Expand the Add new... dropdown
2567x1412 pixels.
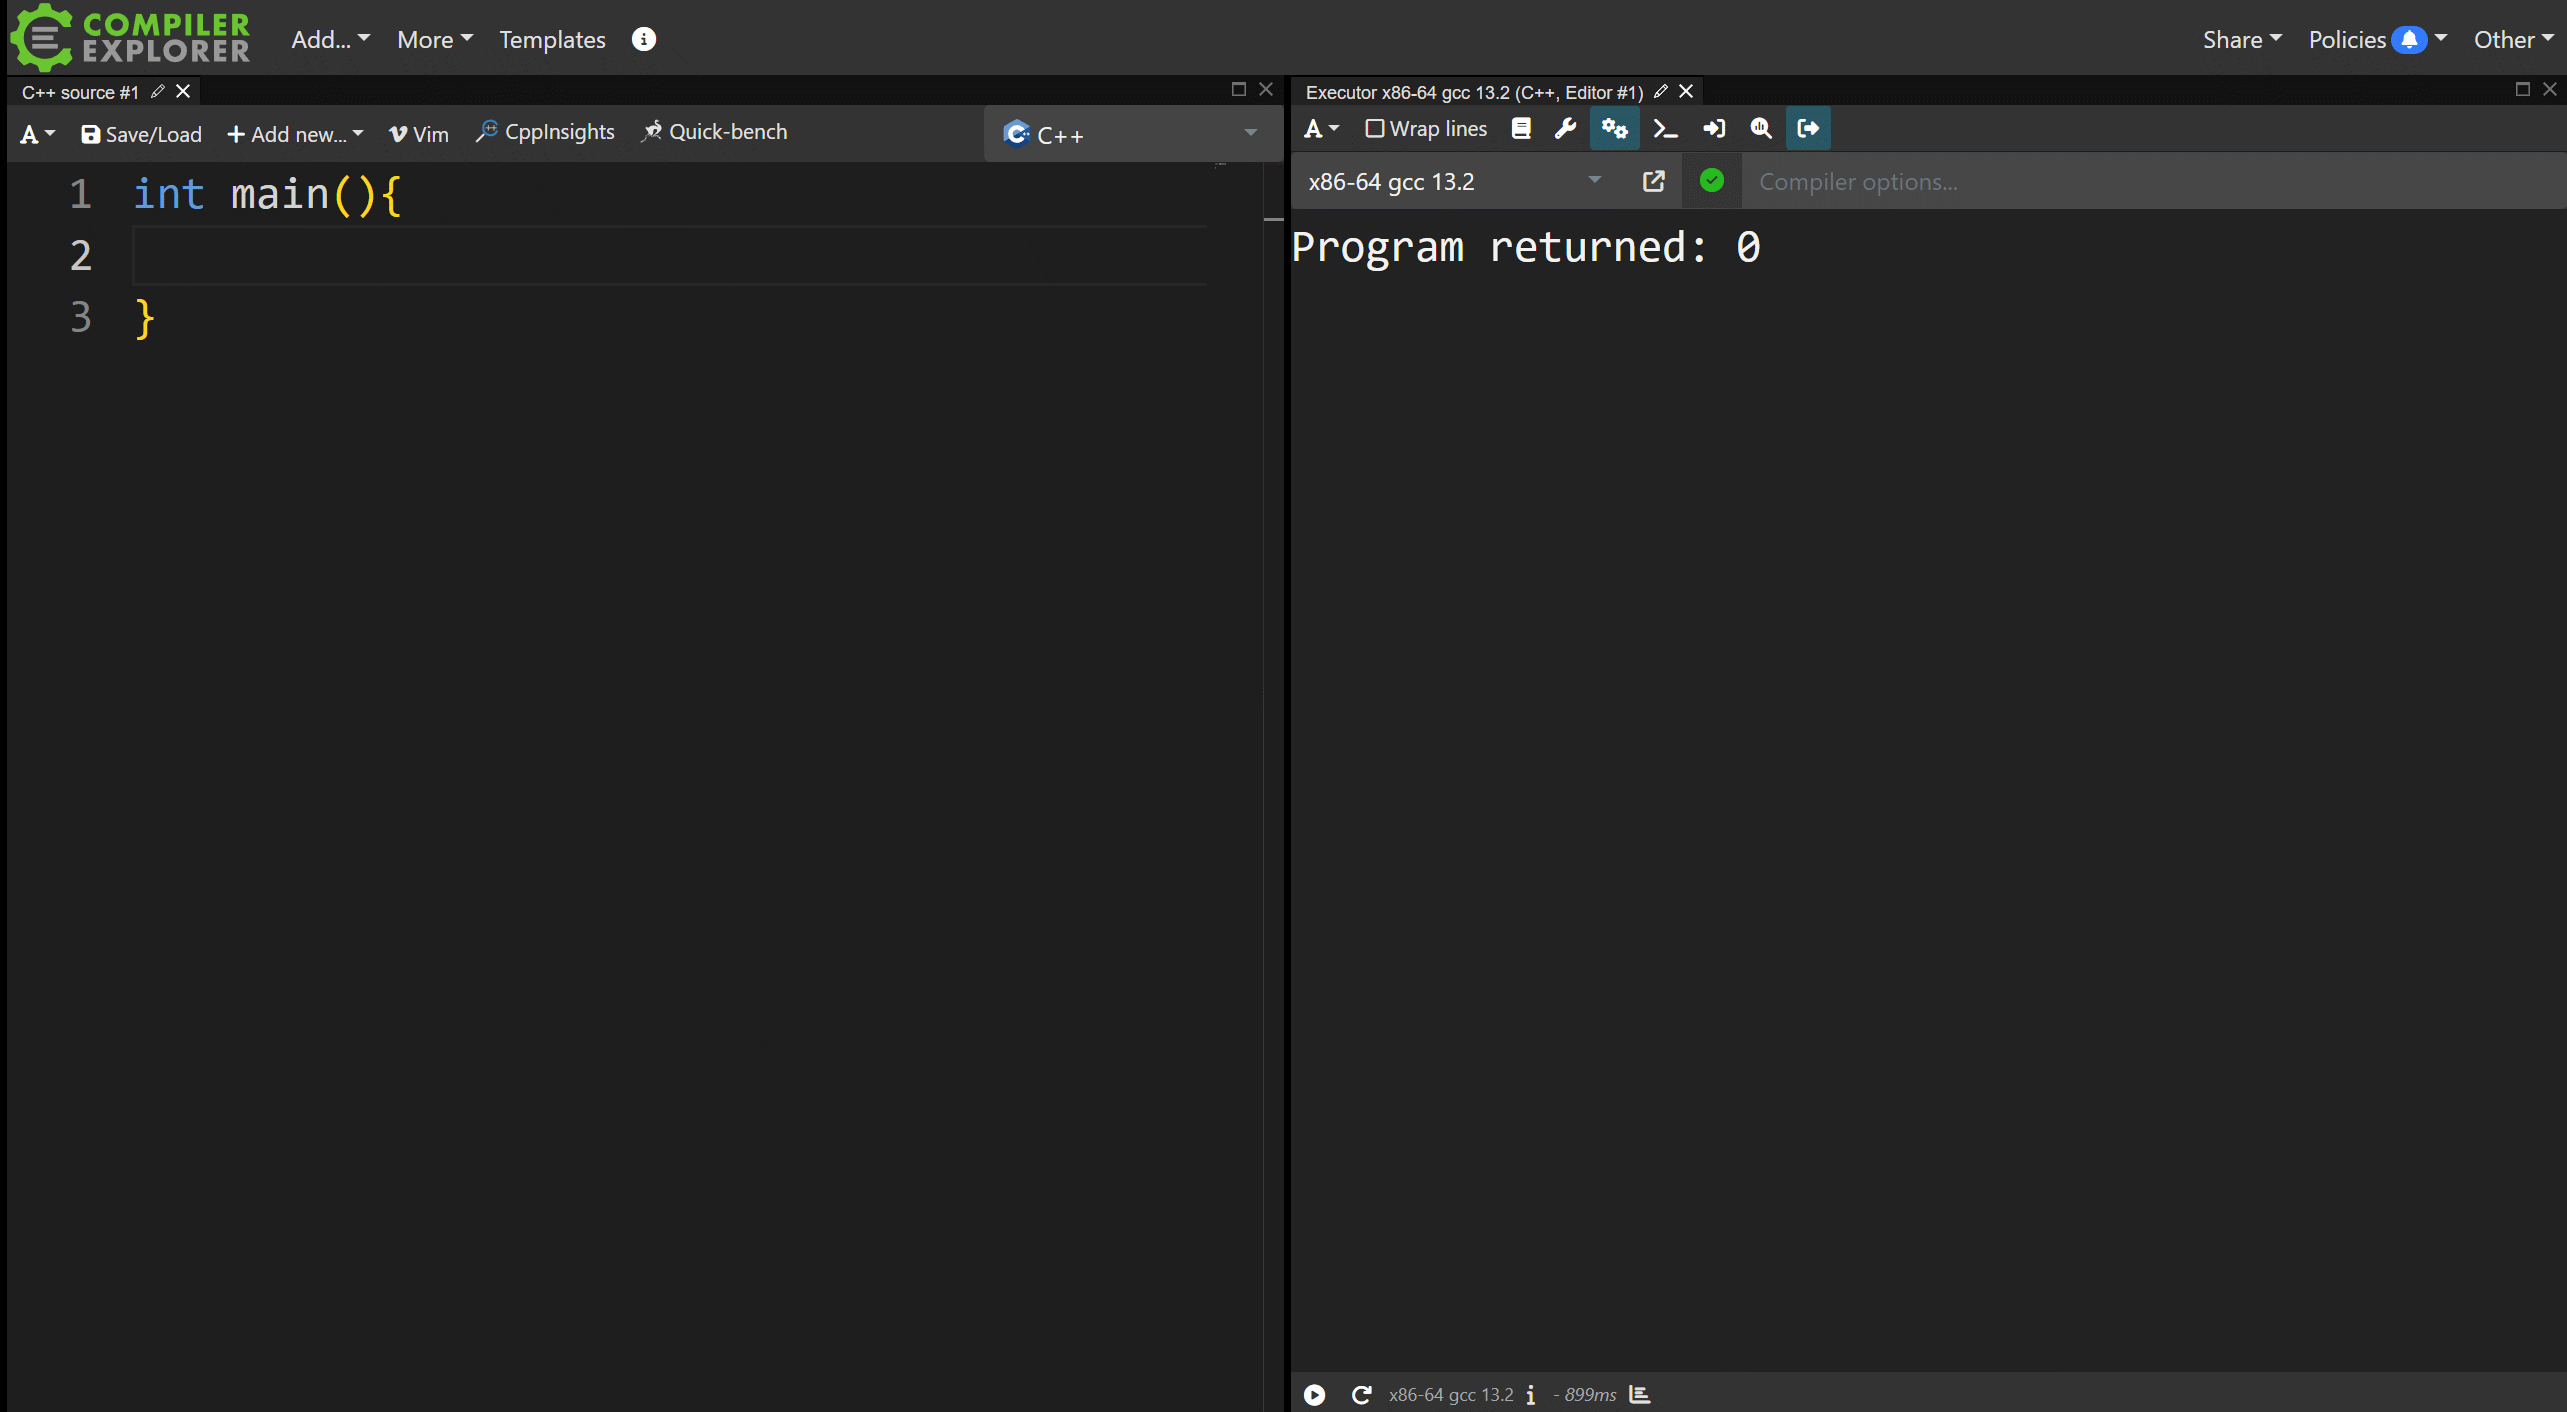(x=295, y=134)
